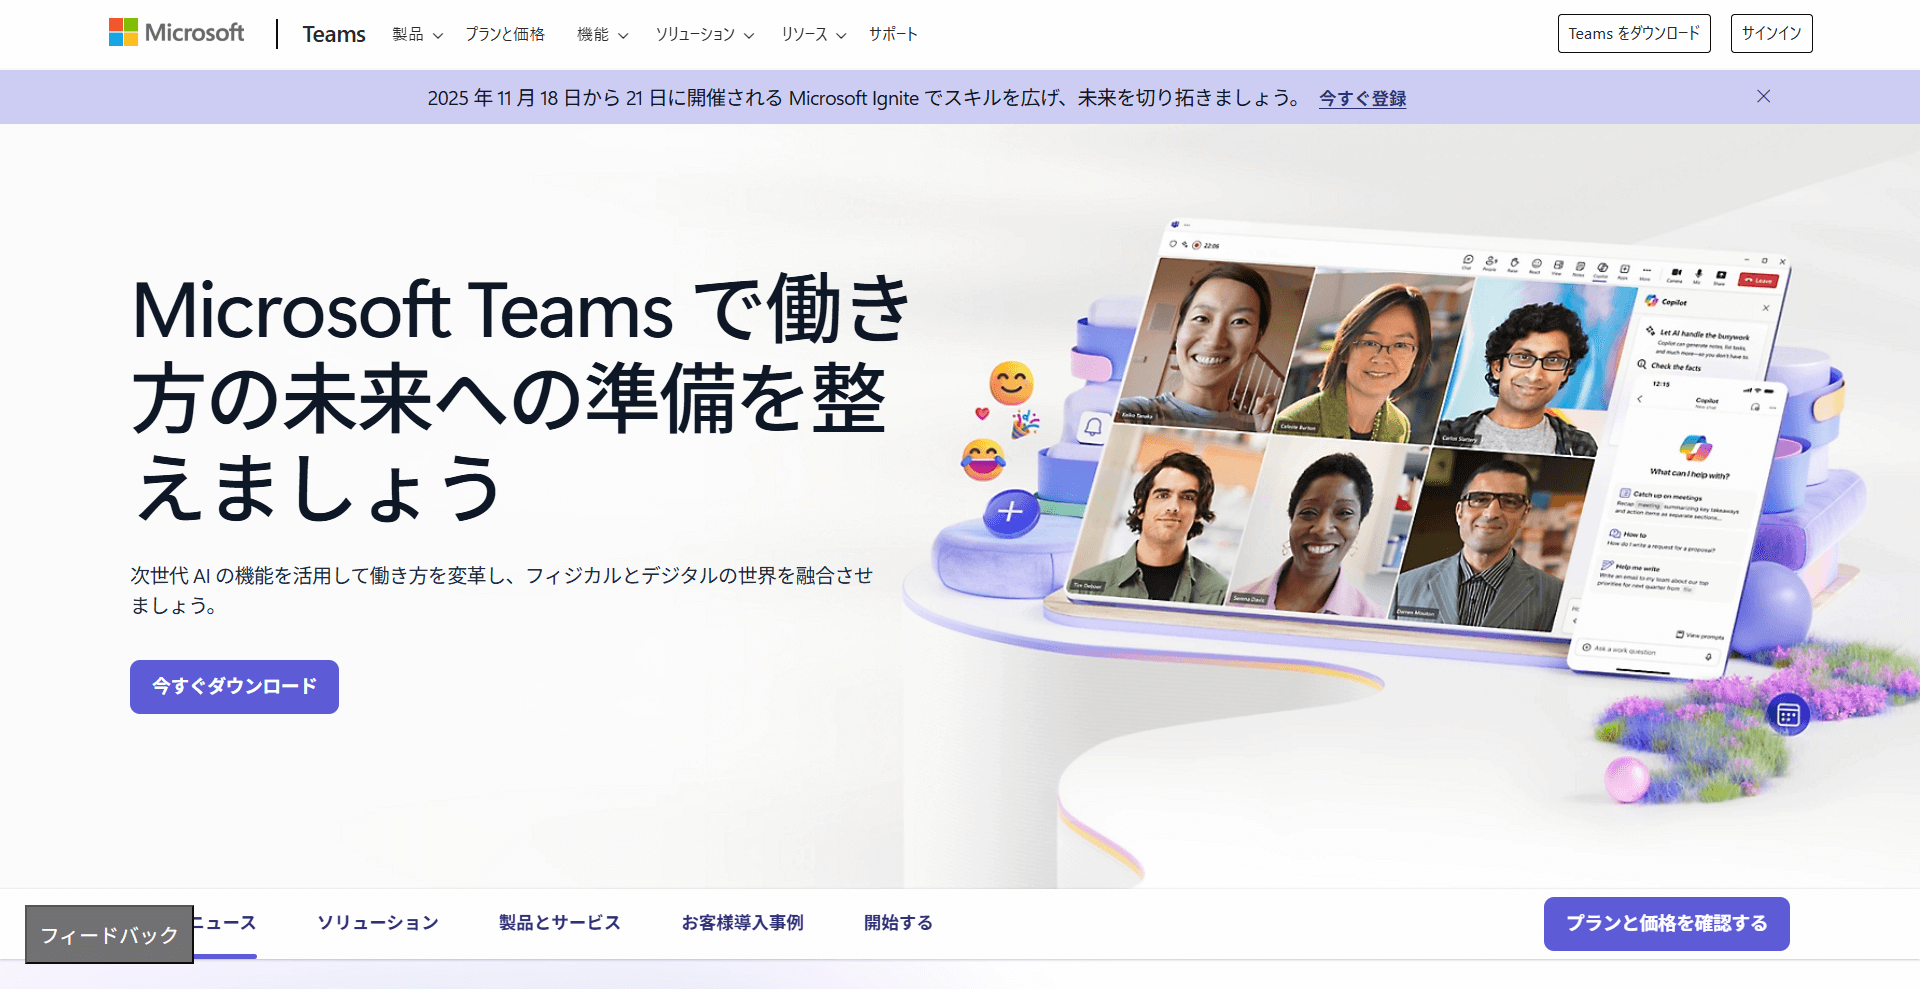Expand the 機能 dropdown menu

point(602,34)
